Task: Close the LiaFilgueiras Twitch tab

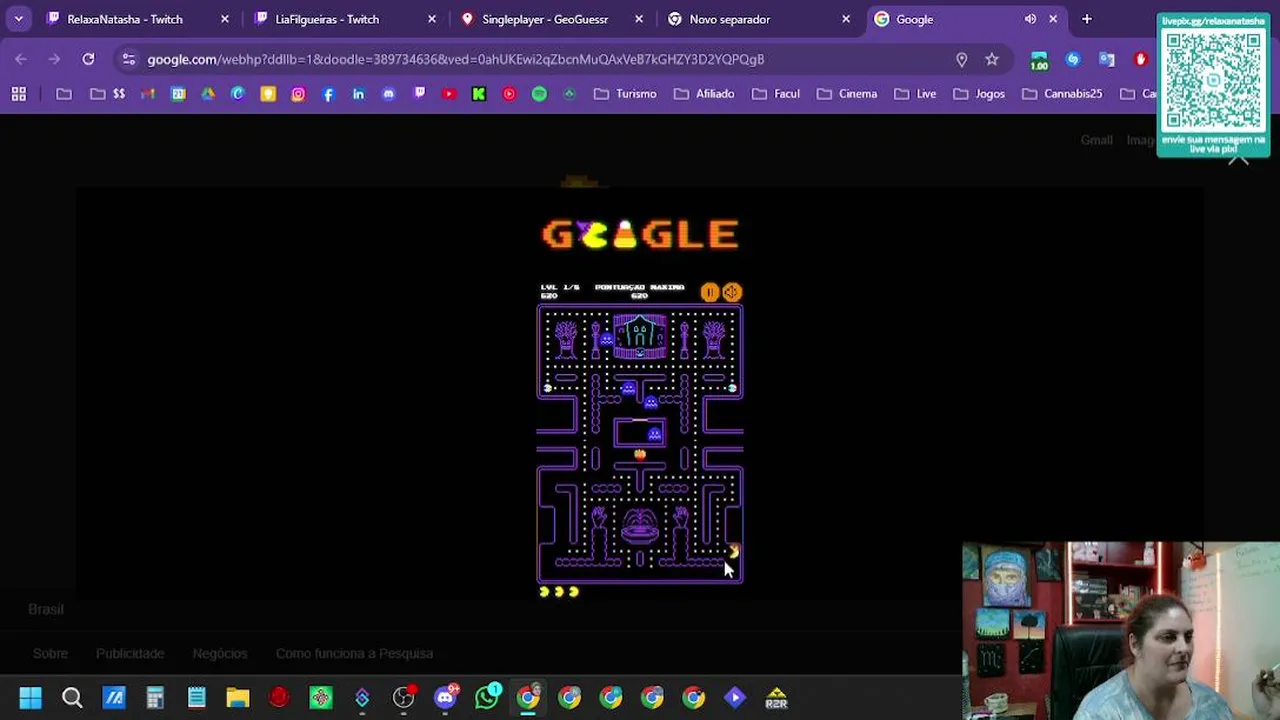Action: point(432,19)
